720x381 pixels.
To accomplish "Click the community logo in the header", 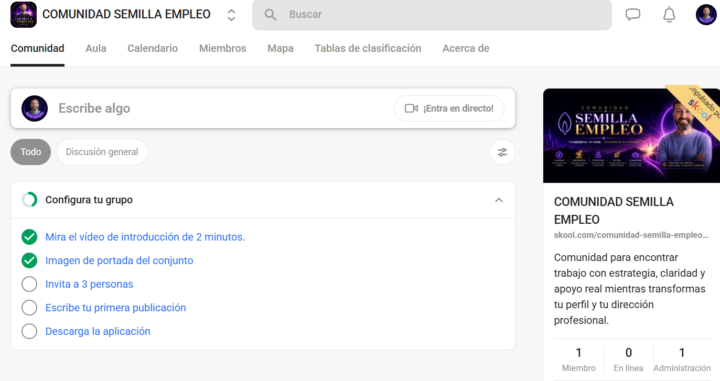I will tap(23, 15).
